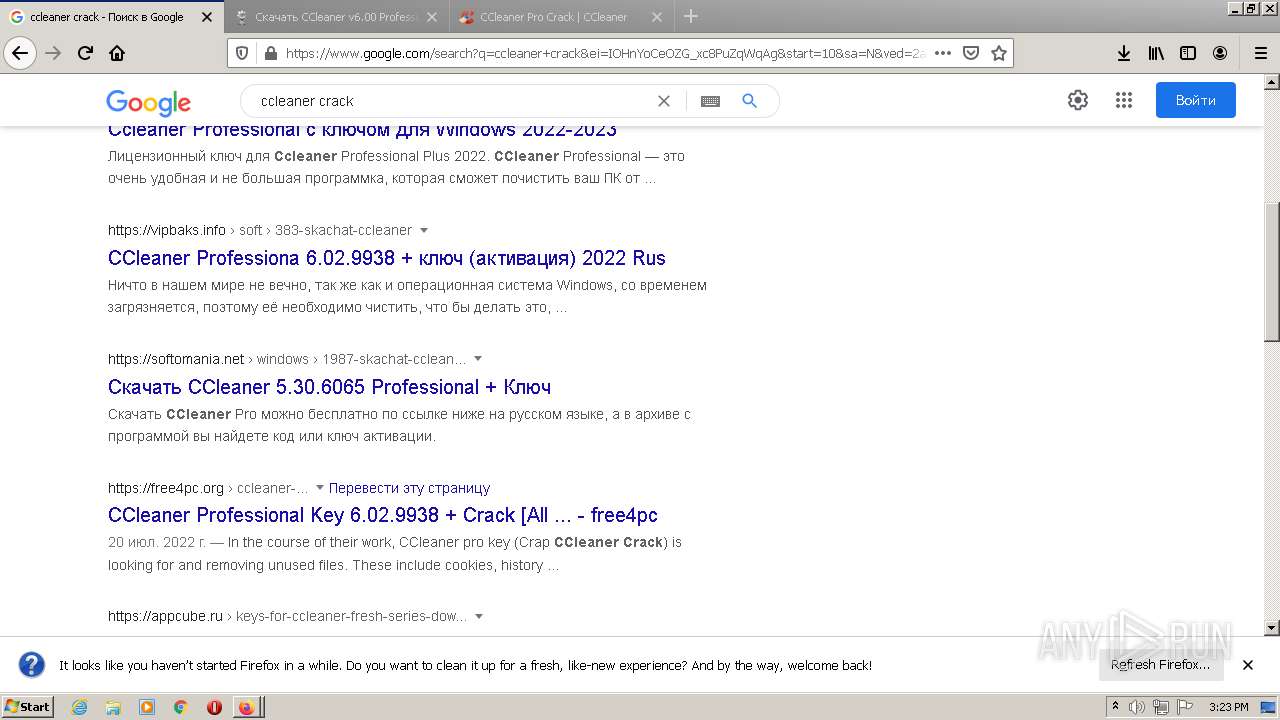Click the Firefox address bar URL

(x=605, y=53)
